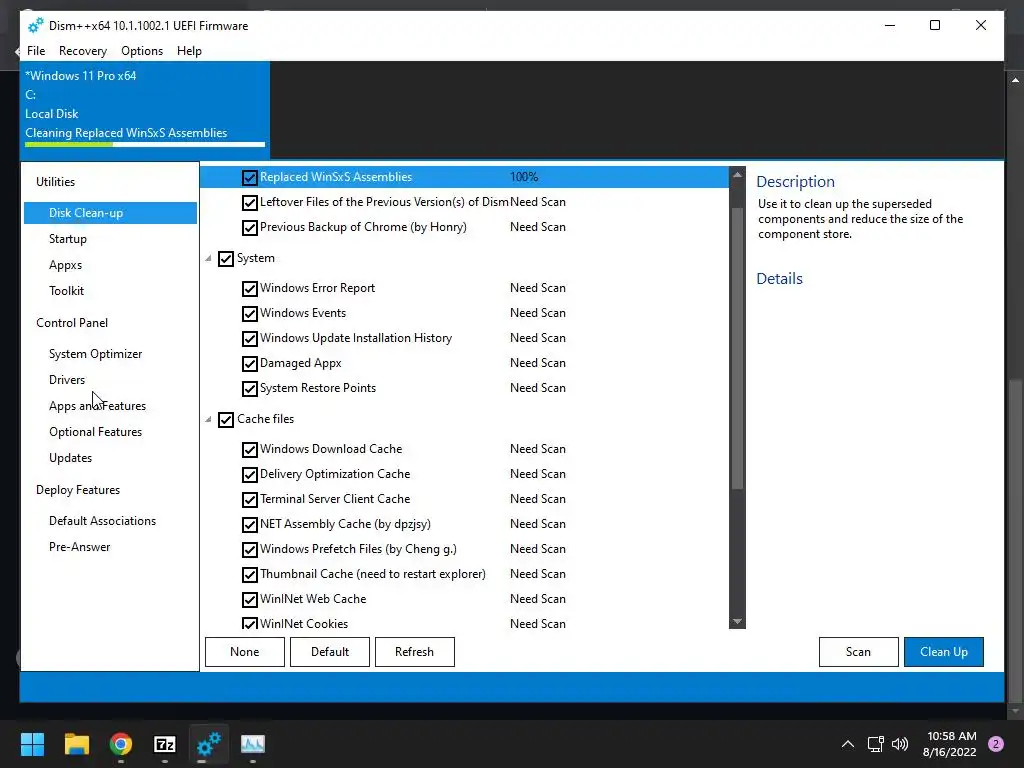Select Disk Clean-up in sidebar
The image size is (1024, 768).
[x=110, y=213]
